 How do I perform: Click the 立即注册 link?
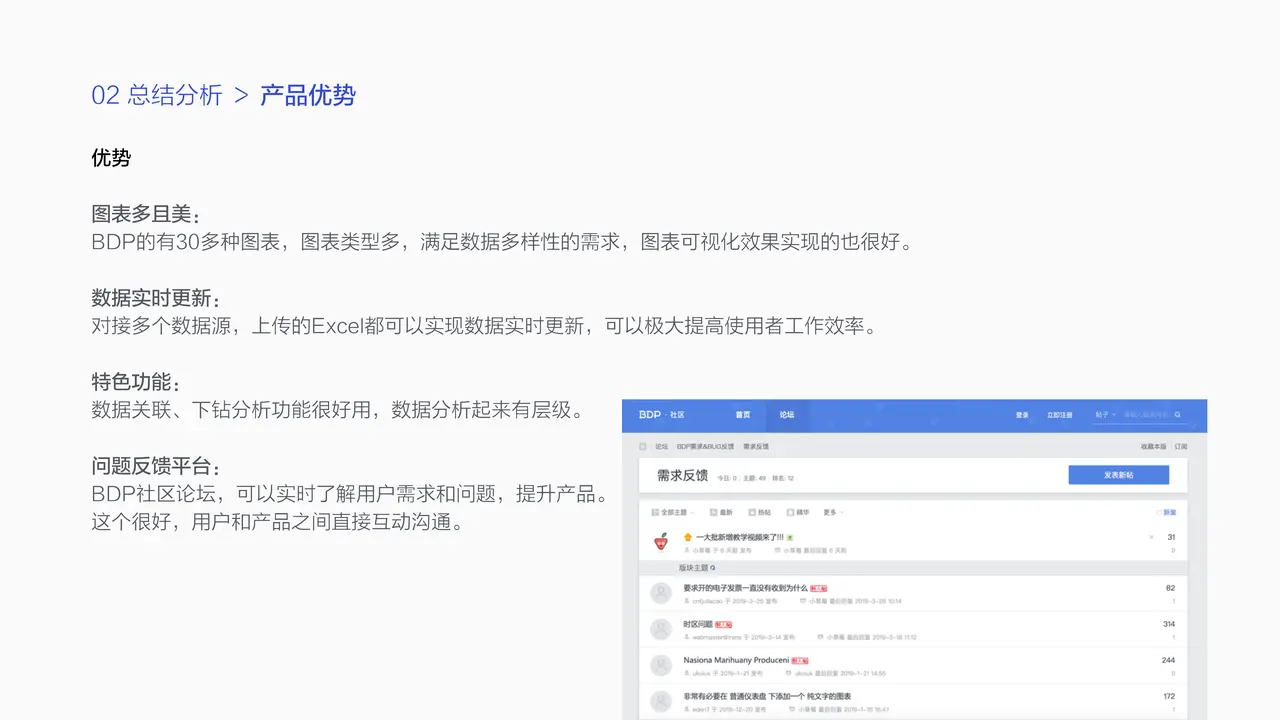pyautogui.click(x=1058, y=415)
